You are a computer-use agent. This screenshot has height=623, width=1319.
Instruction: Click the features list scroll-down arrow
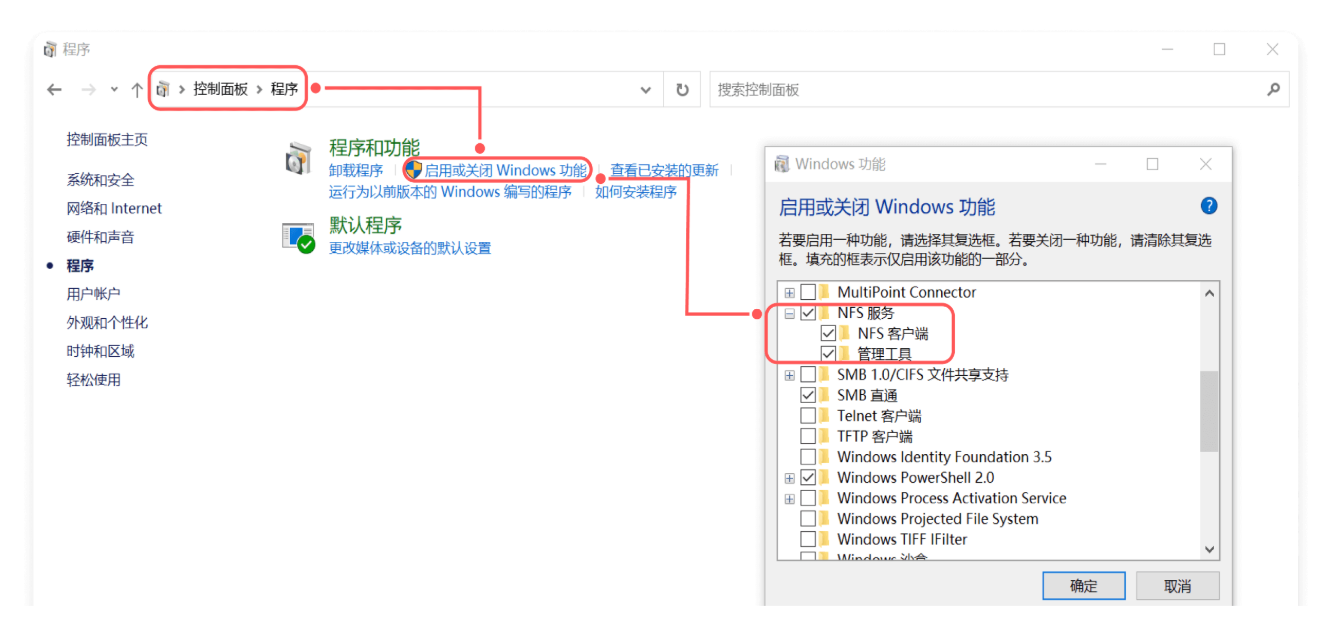click(x=1209, y=549)
